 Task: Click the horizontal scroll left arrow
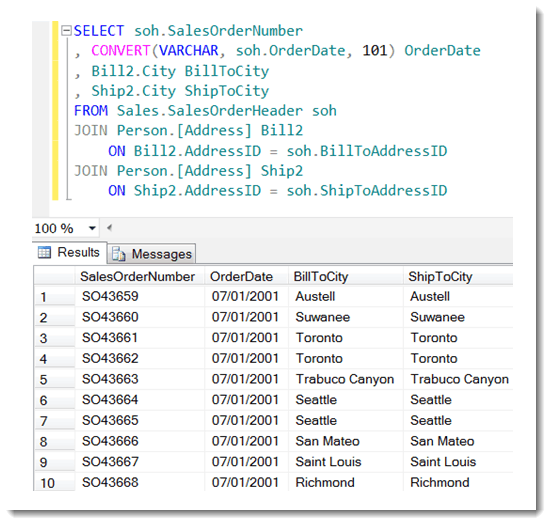pos(110,228)
